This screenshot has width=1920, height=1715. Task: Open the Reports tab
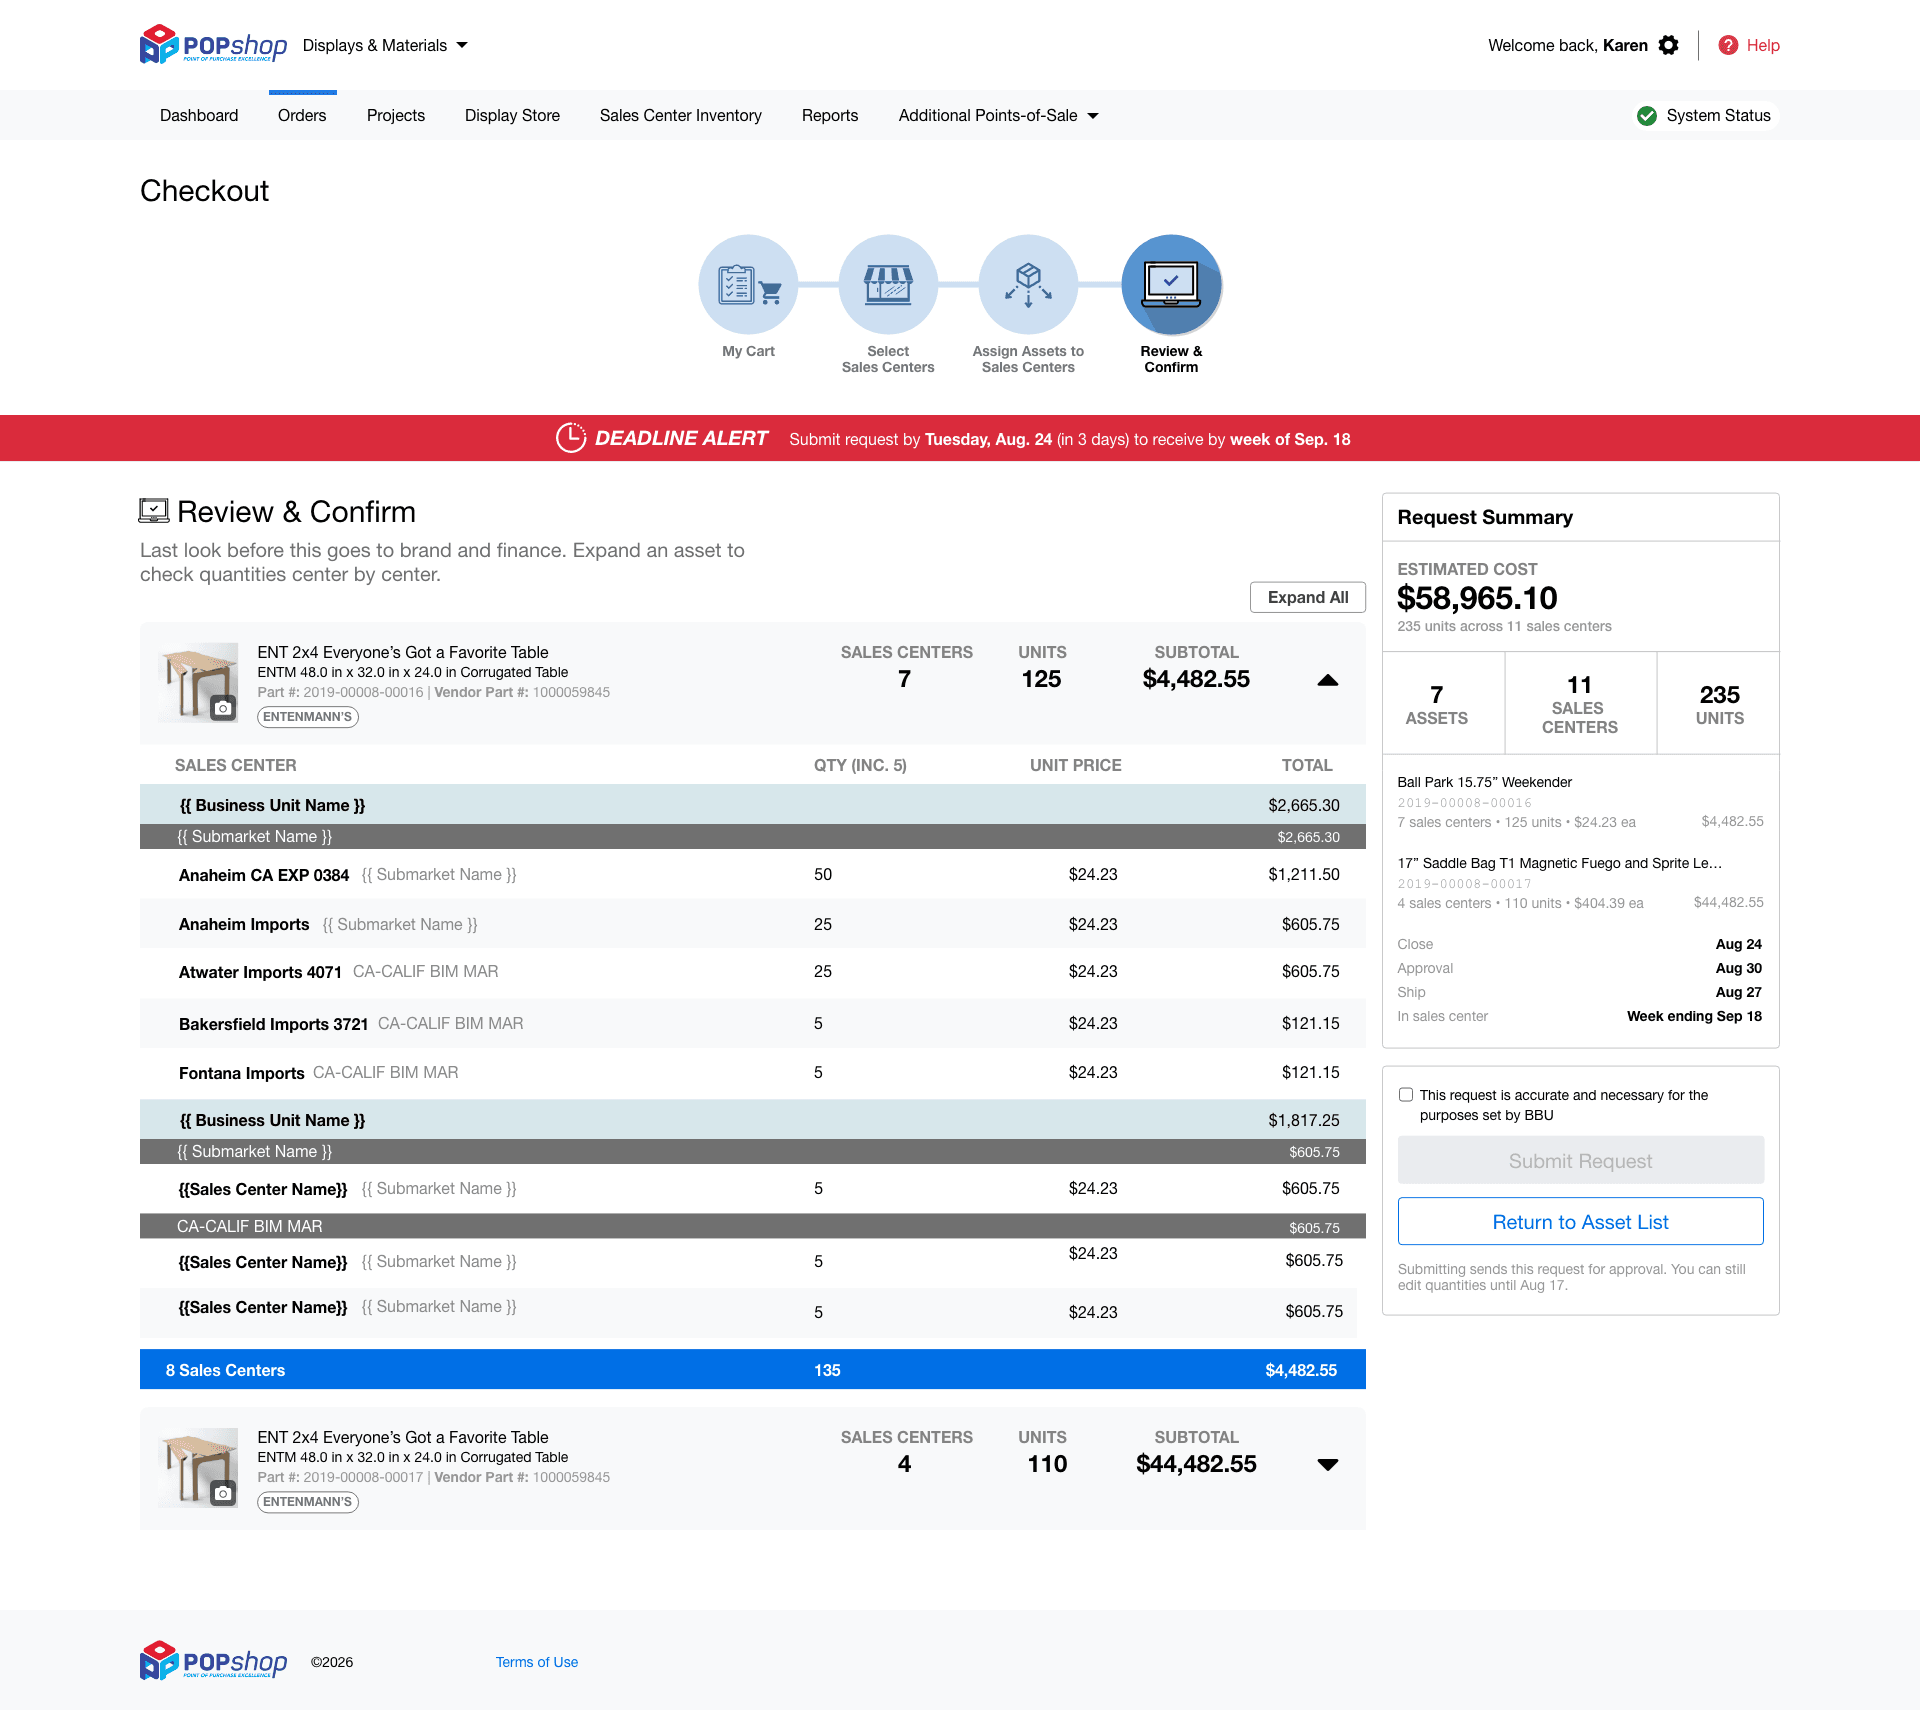830,116
